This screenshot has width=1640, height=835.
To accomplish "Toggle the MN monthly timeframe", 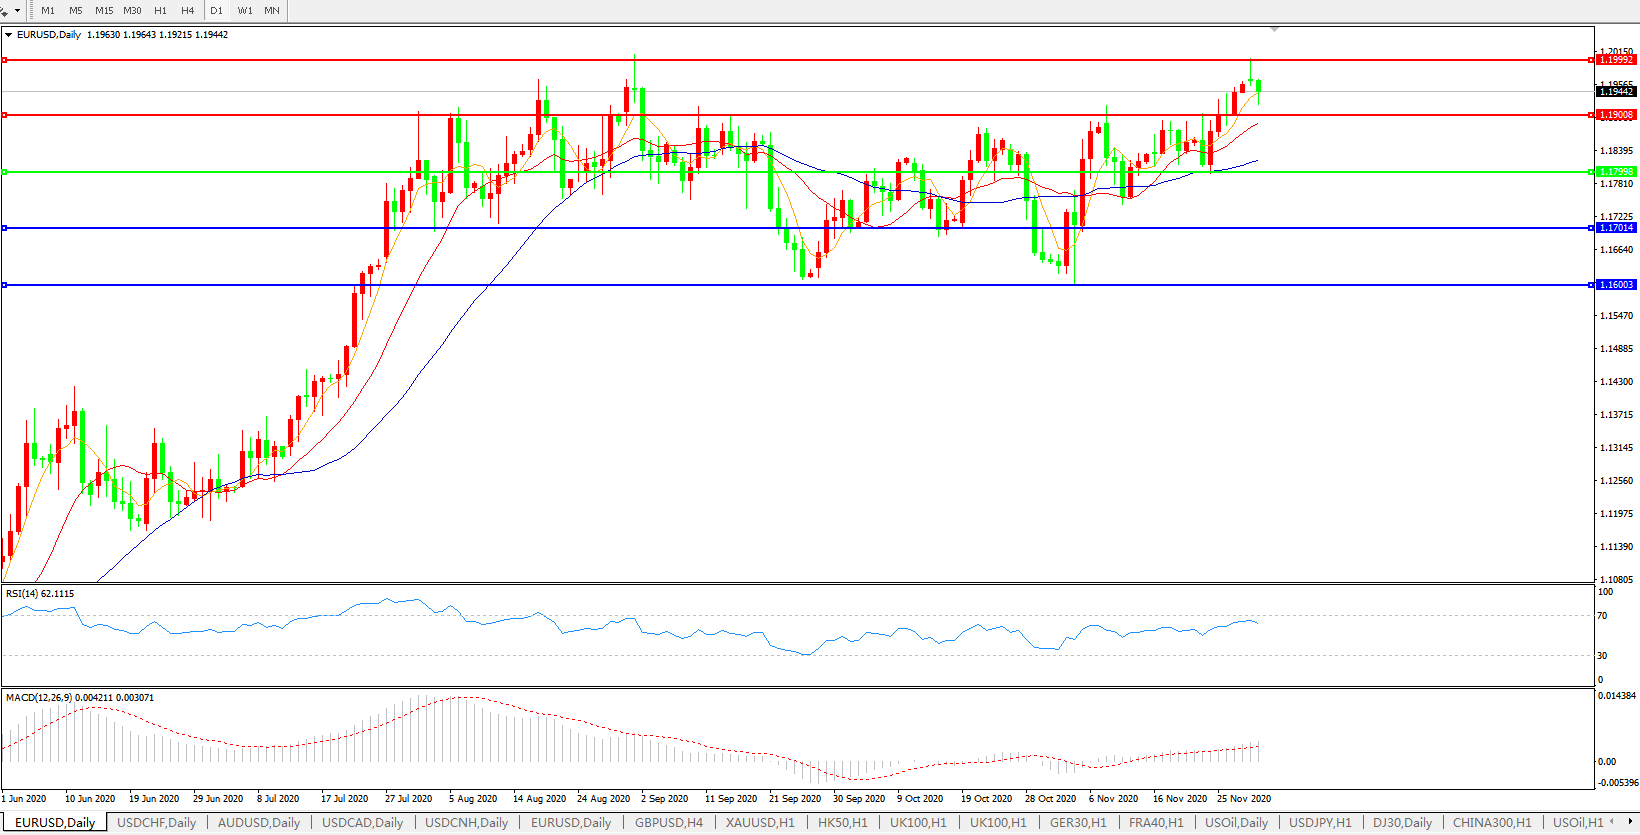I will point(272,10).
